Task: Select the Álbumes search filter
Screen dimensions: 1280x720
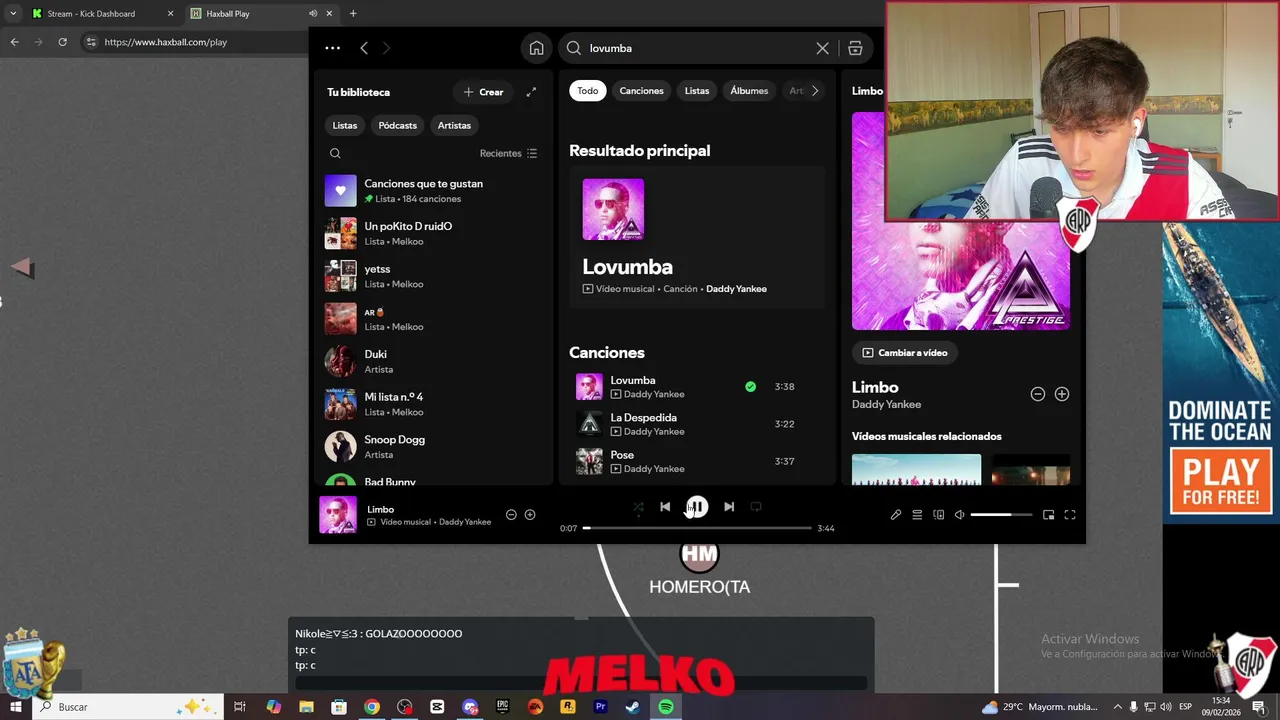Action: coord(749,91)
